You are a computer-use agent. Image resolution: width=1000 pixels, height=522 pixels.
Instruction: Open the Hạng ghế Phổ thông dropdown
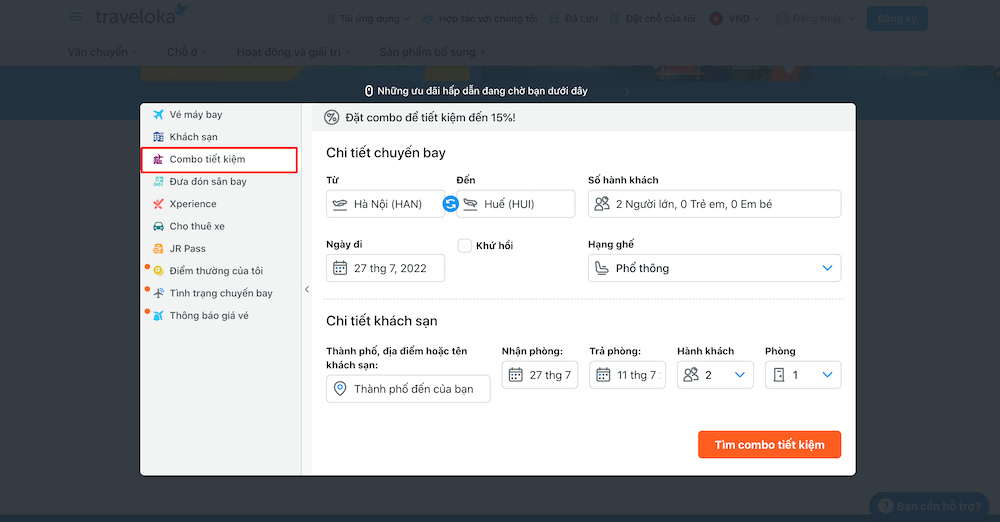pos(714,268)
